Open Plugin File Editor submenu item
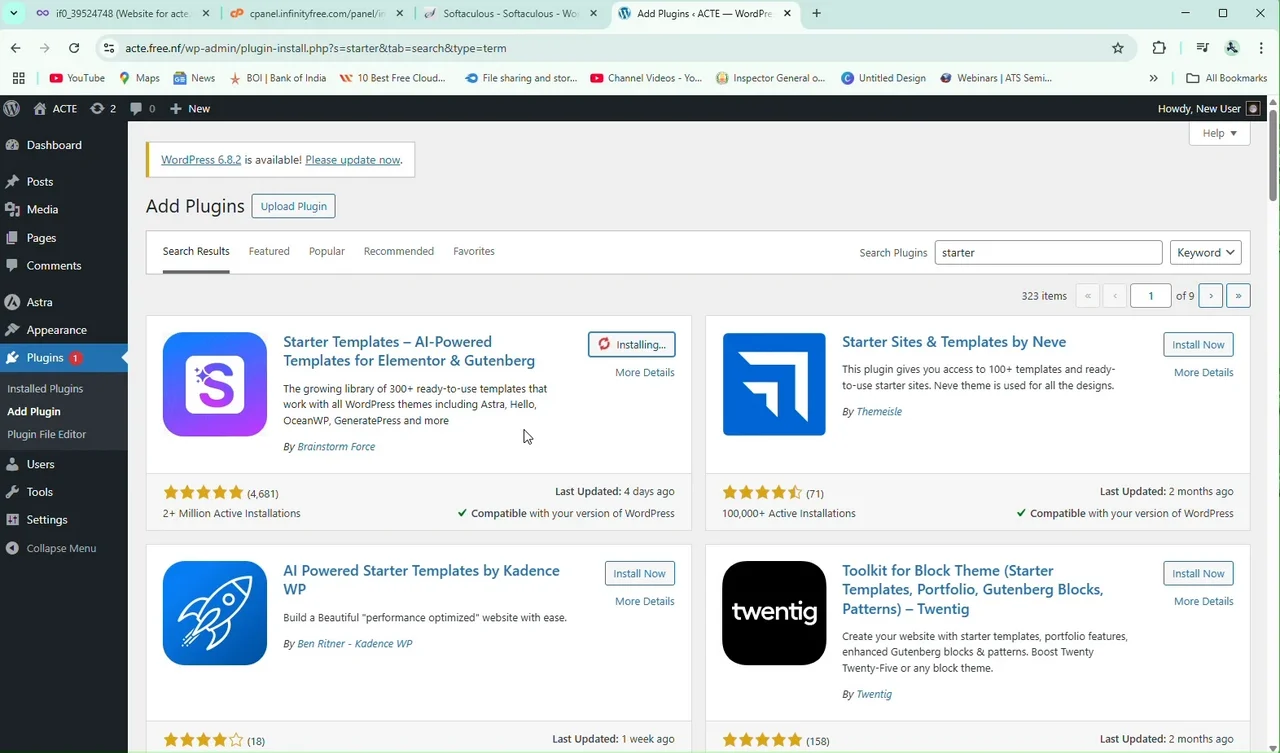 coord(47,434)
